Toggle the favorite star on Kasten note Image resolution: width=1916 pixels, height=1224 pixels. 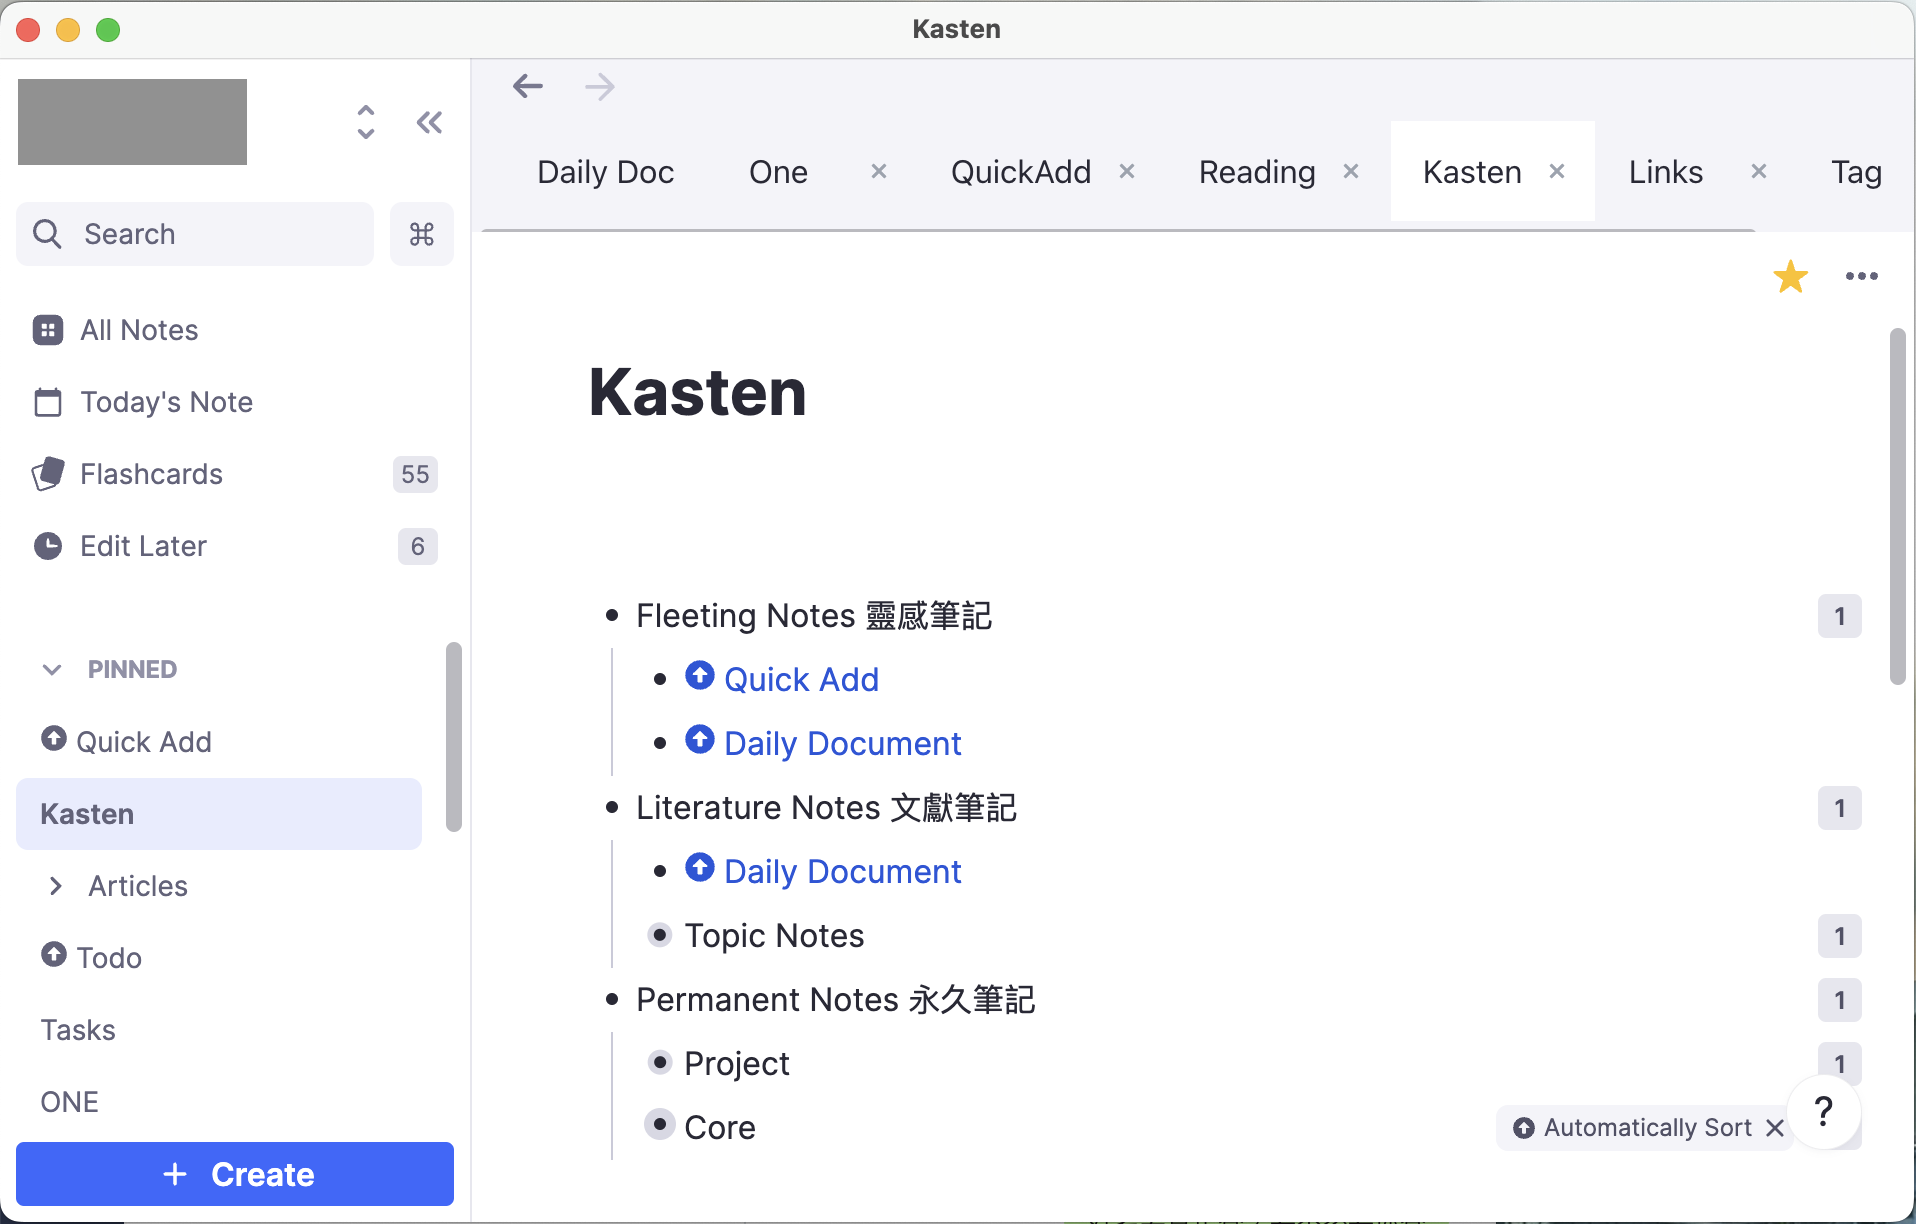1790,276
